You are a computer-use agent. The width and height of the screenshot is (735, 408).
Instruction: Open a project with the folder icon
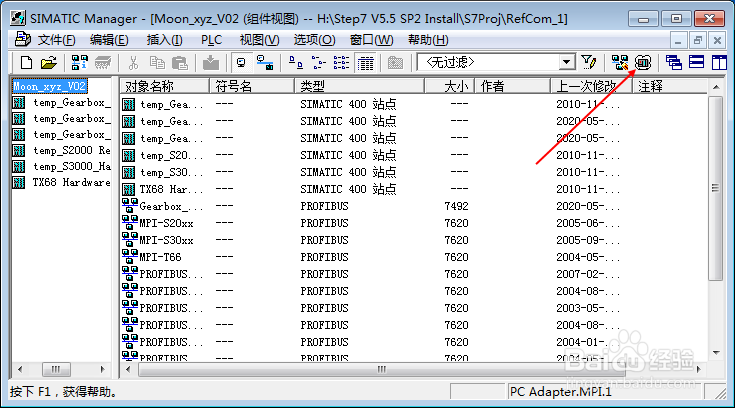[x=48, y=62]
